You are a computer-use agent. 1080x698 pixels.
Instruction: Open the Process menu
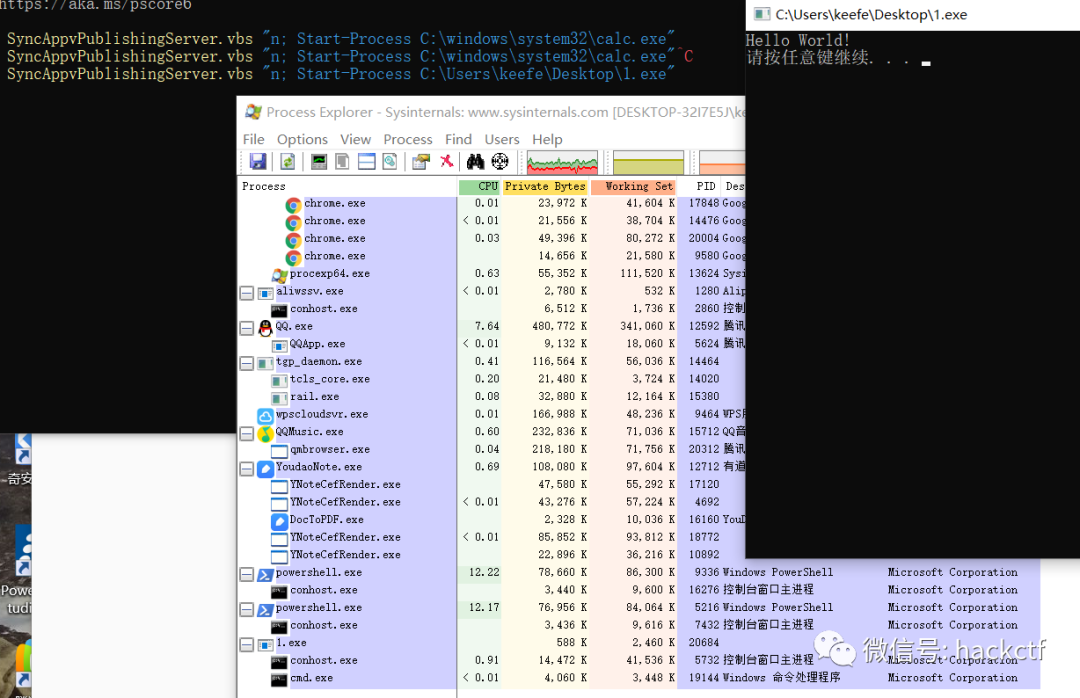pos(408,139)
